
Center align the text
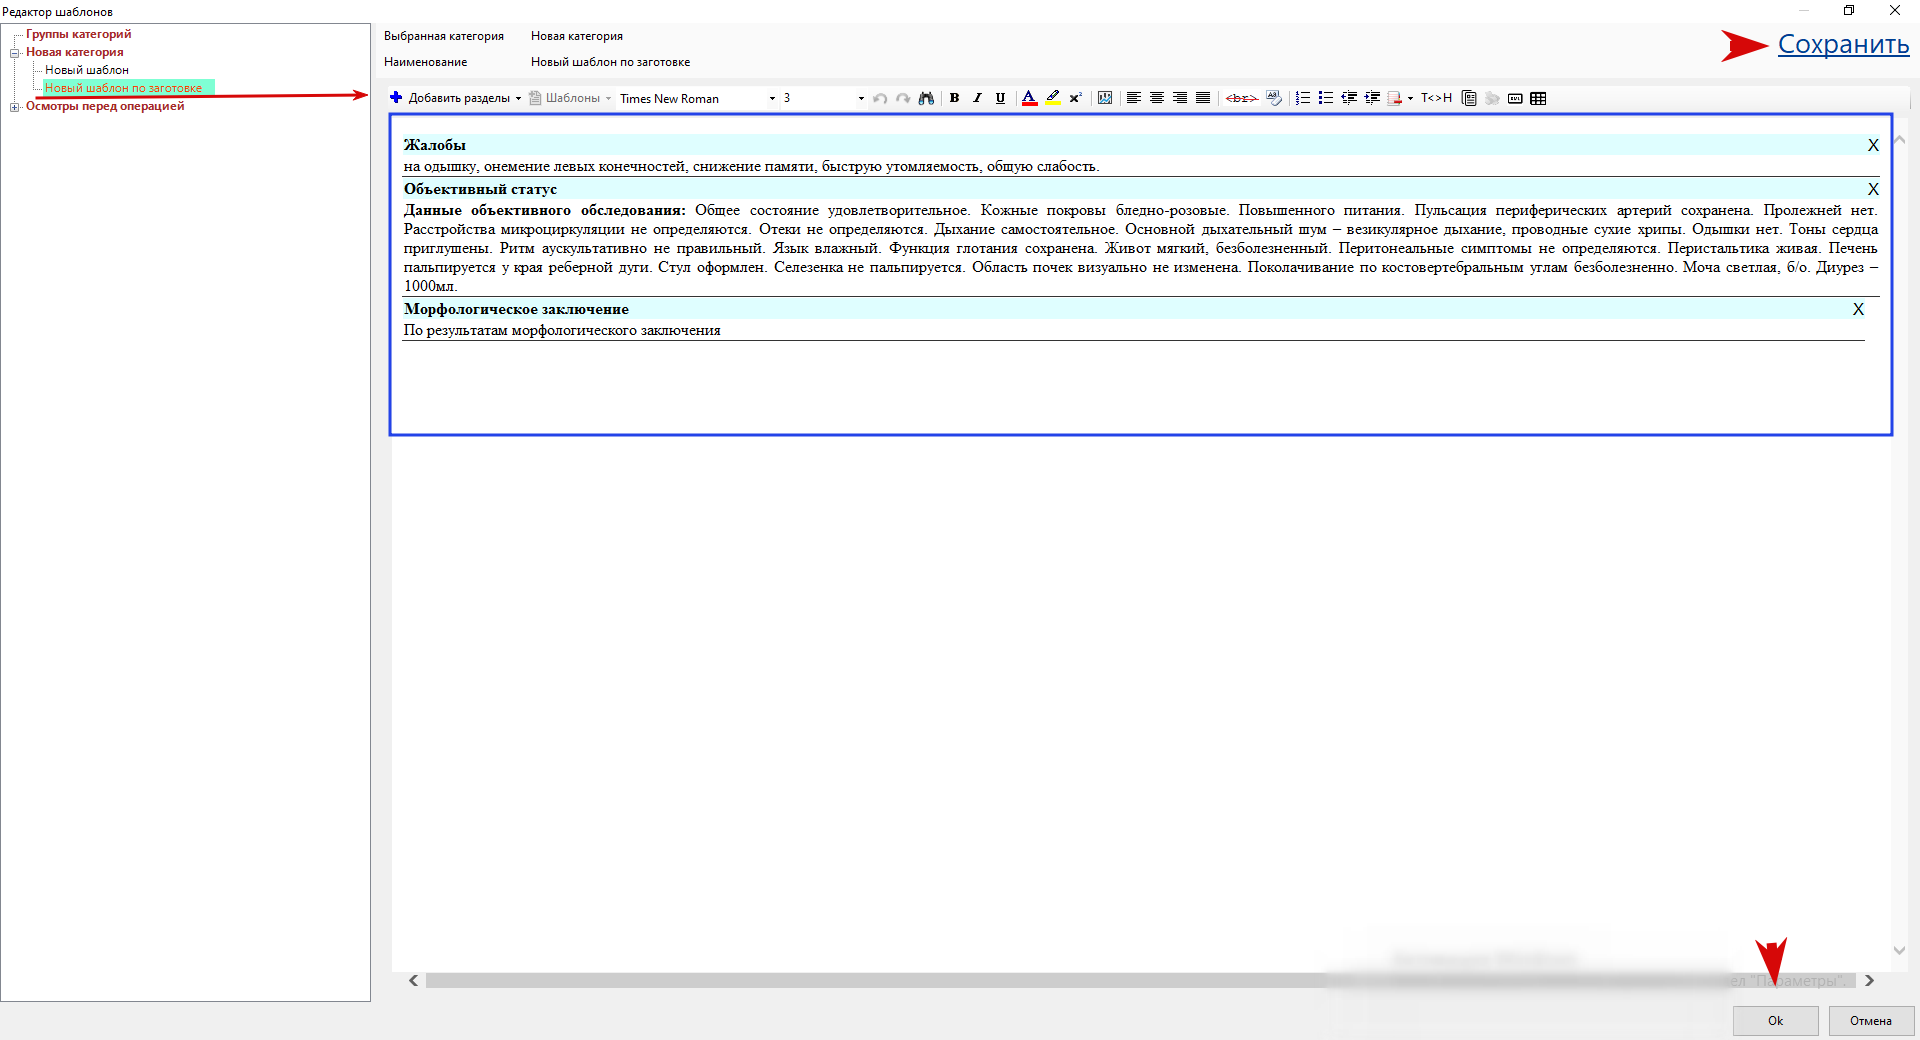pyautogui.click(x=1157, y=98)
